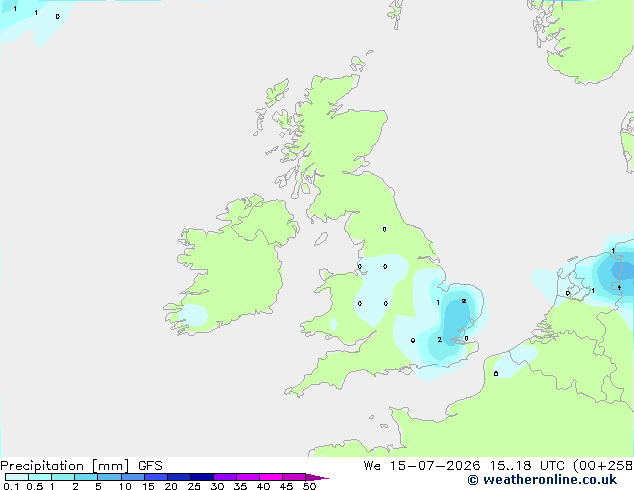The image size is (634, 490).
Task: Click the 40–45 mm legend color swatch
Action: (271, 477)
